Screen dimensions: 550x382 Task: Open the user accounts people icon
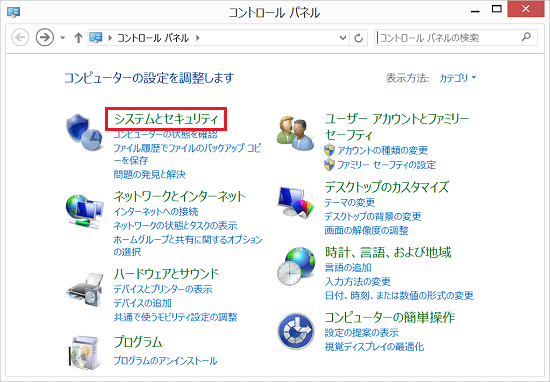pyautogui.click(x=295, y=133)
